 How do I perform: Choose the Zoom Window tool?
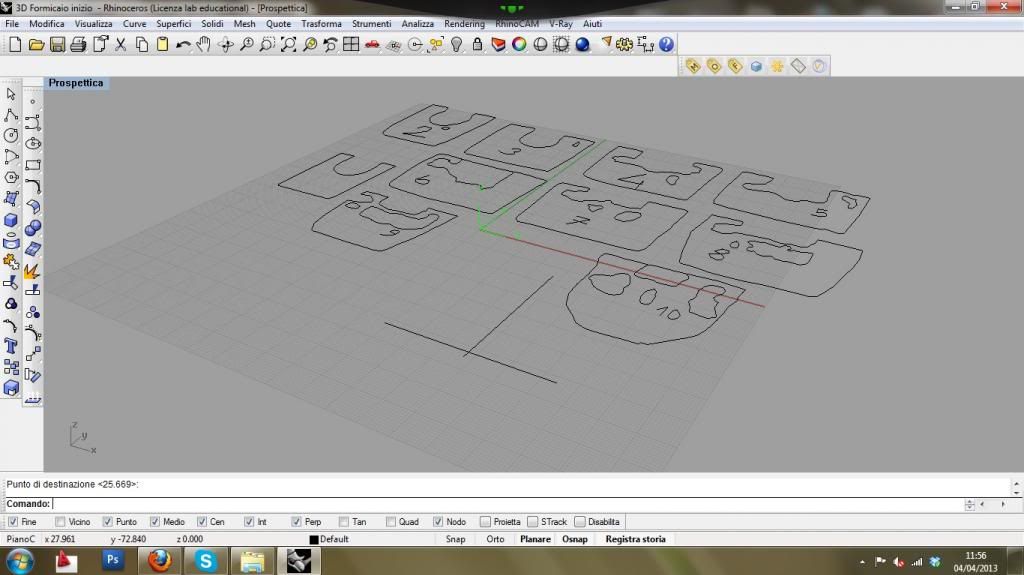pyautogui.click(x=268, y=44)
